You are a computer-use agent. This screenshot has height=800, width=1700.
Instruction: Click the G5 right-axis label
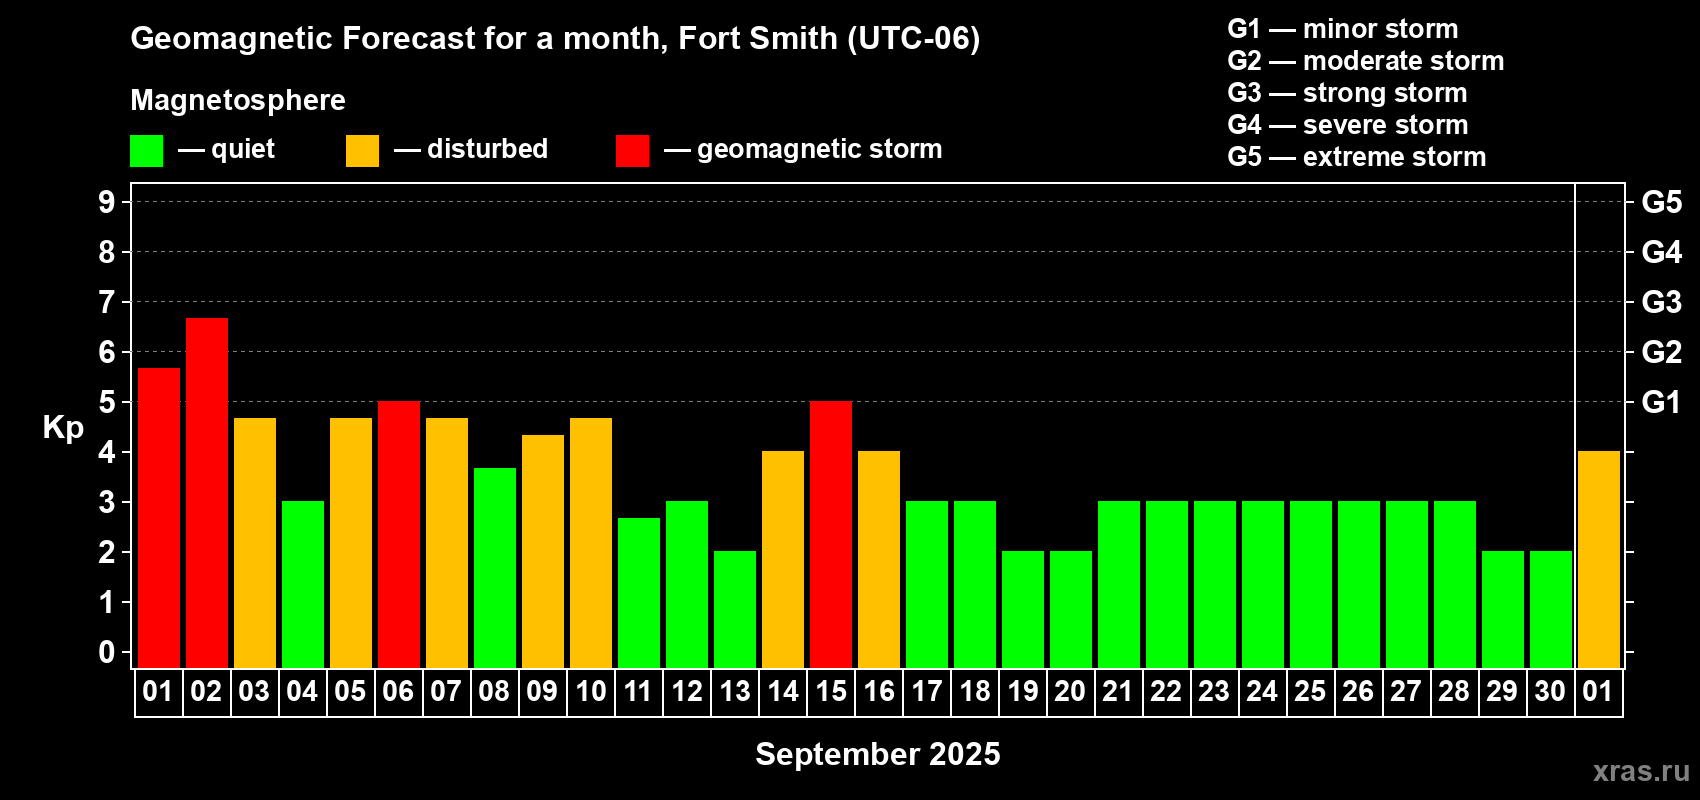[1662, 202]
